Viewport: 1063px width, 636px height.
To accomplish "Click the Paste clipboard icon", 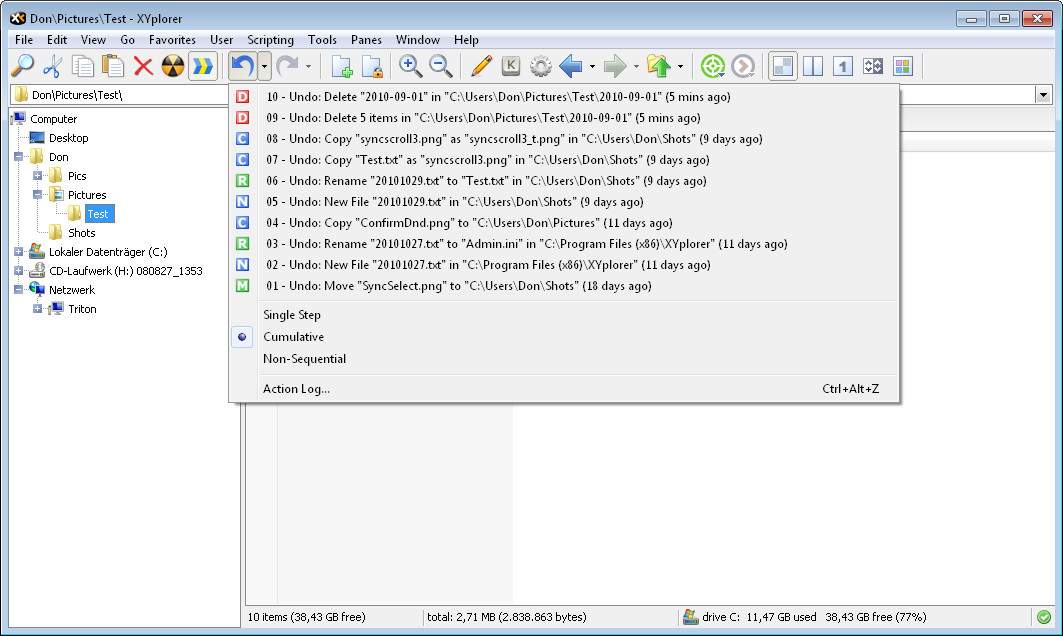I will click(x=113, y=66).
